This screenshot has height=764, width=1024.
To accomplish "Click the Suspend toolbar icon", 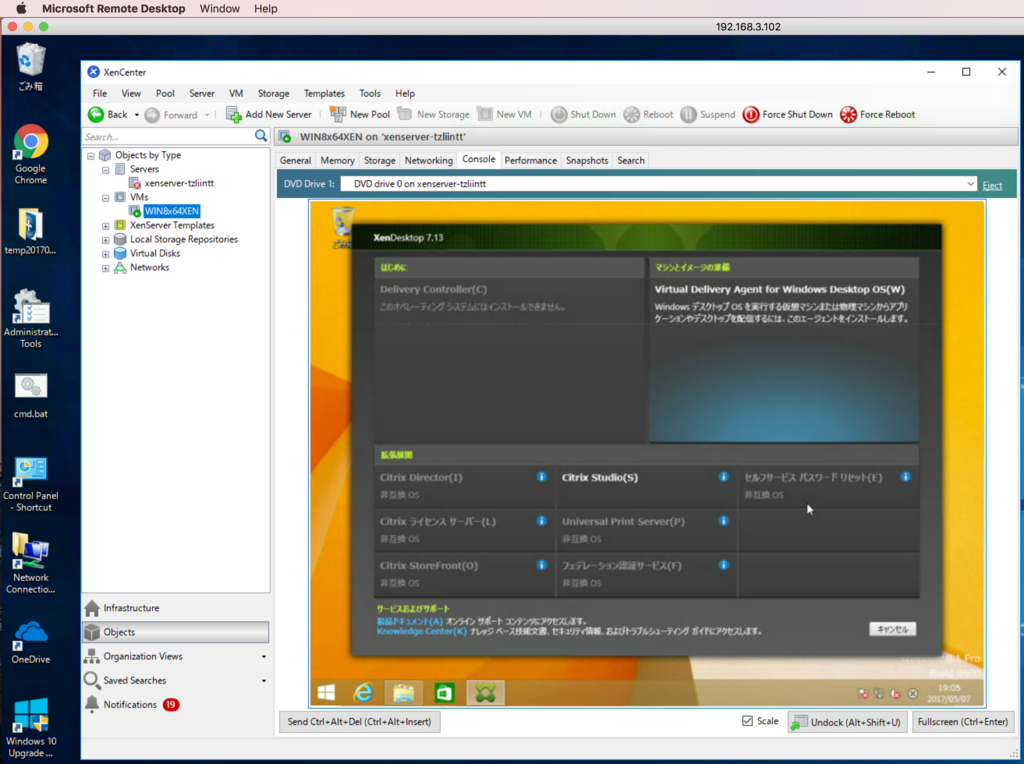I will 688,115.
